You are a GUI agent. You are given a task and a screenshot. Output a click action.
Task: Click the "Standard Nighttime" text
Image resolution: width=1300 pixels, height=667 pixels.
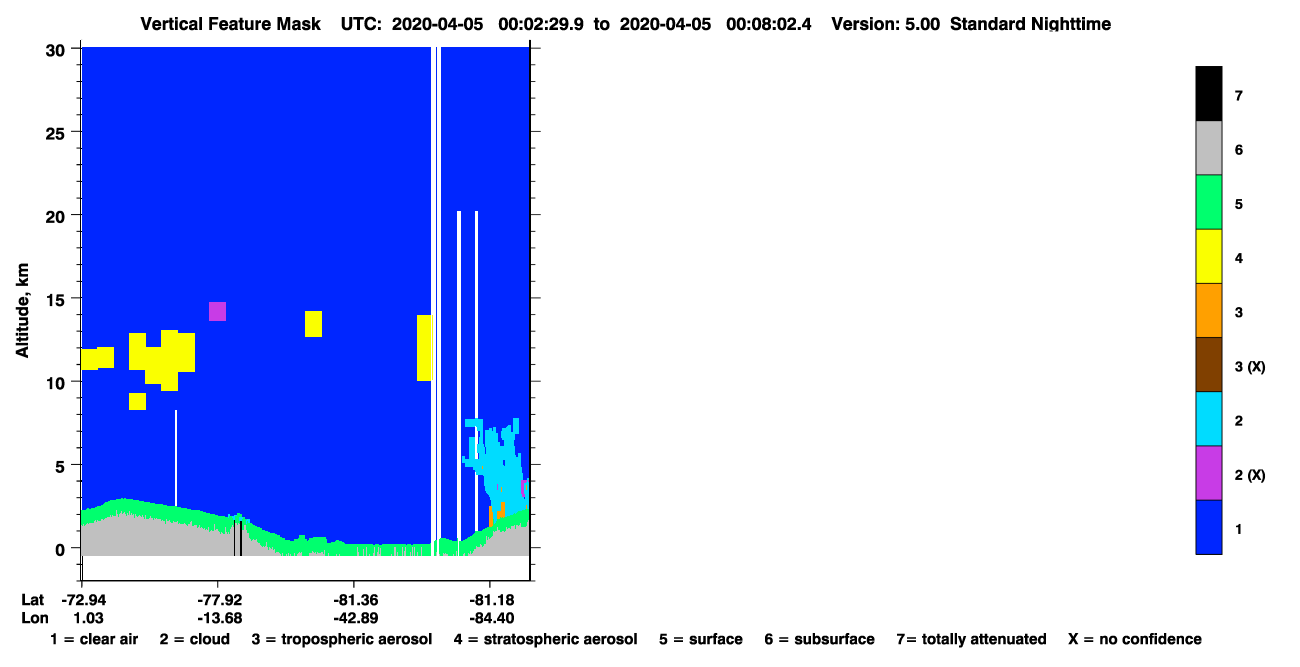1030,23
